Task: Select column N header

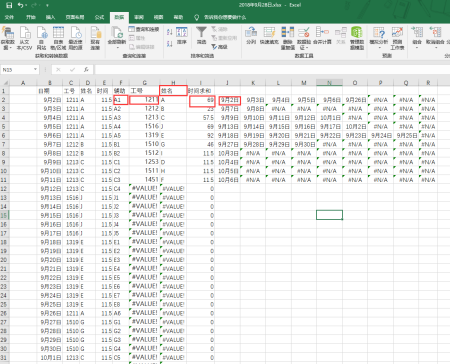Action: 329,83
